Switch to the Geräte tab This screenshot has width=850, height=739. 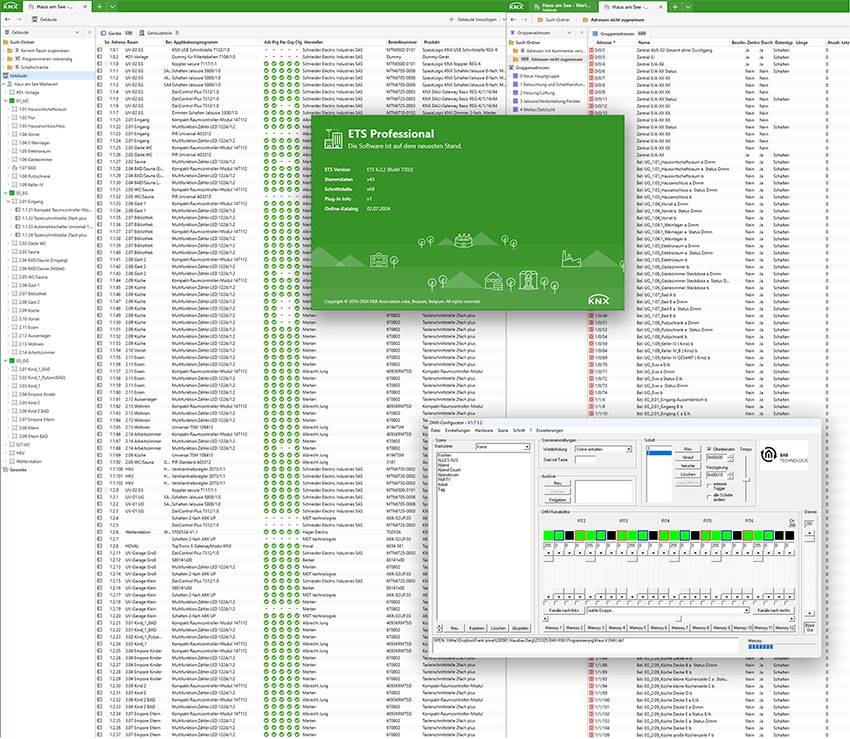click(x=117, y=33)
